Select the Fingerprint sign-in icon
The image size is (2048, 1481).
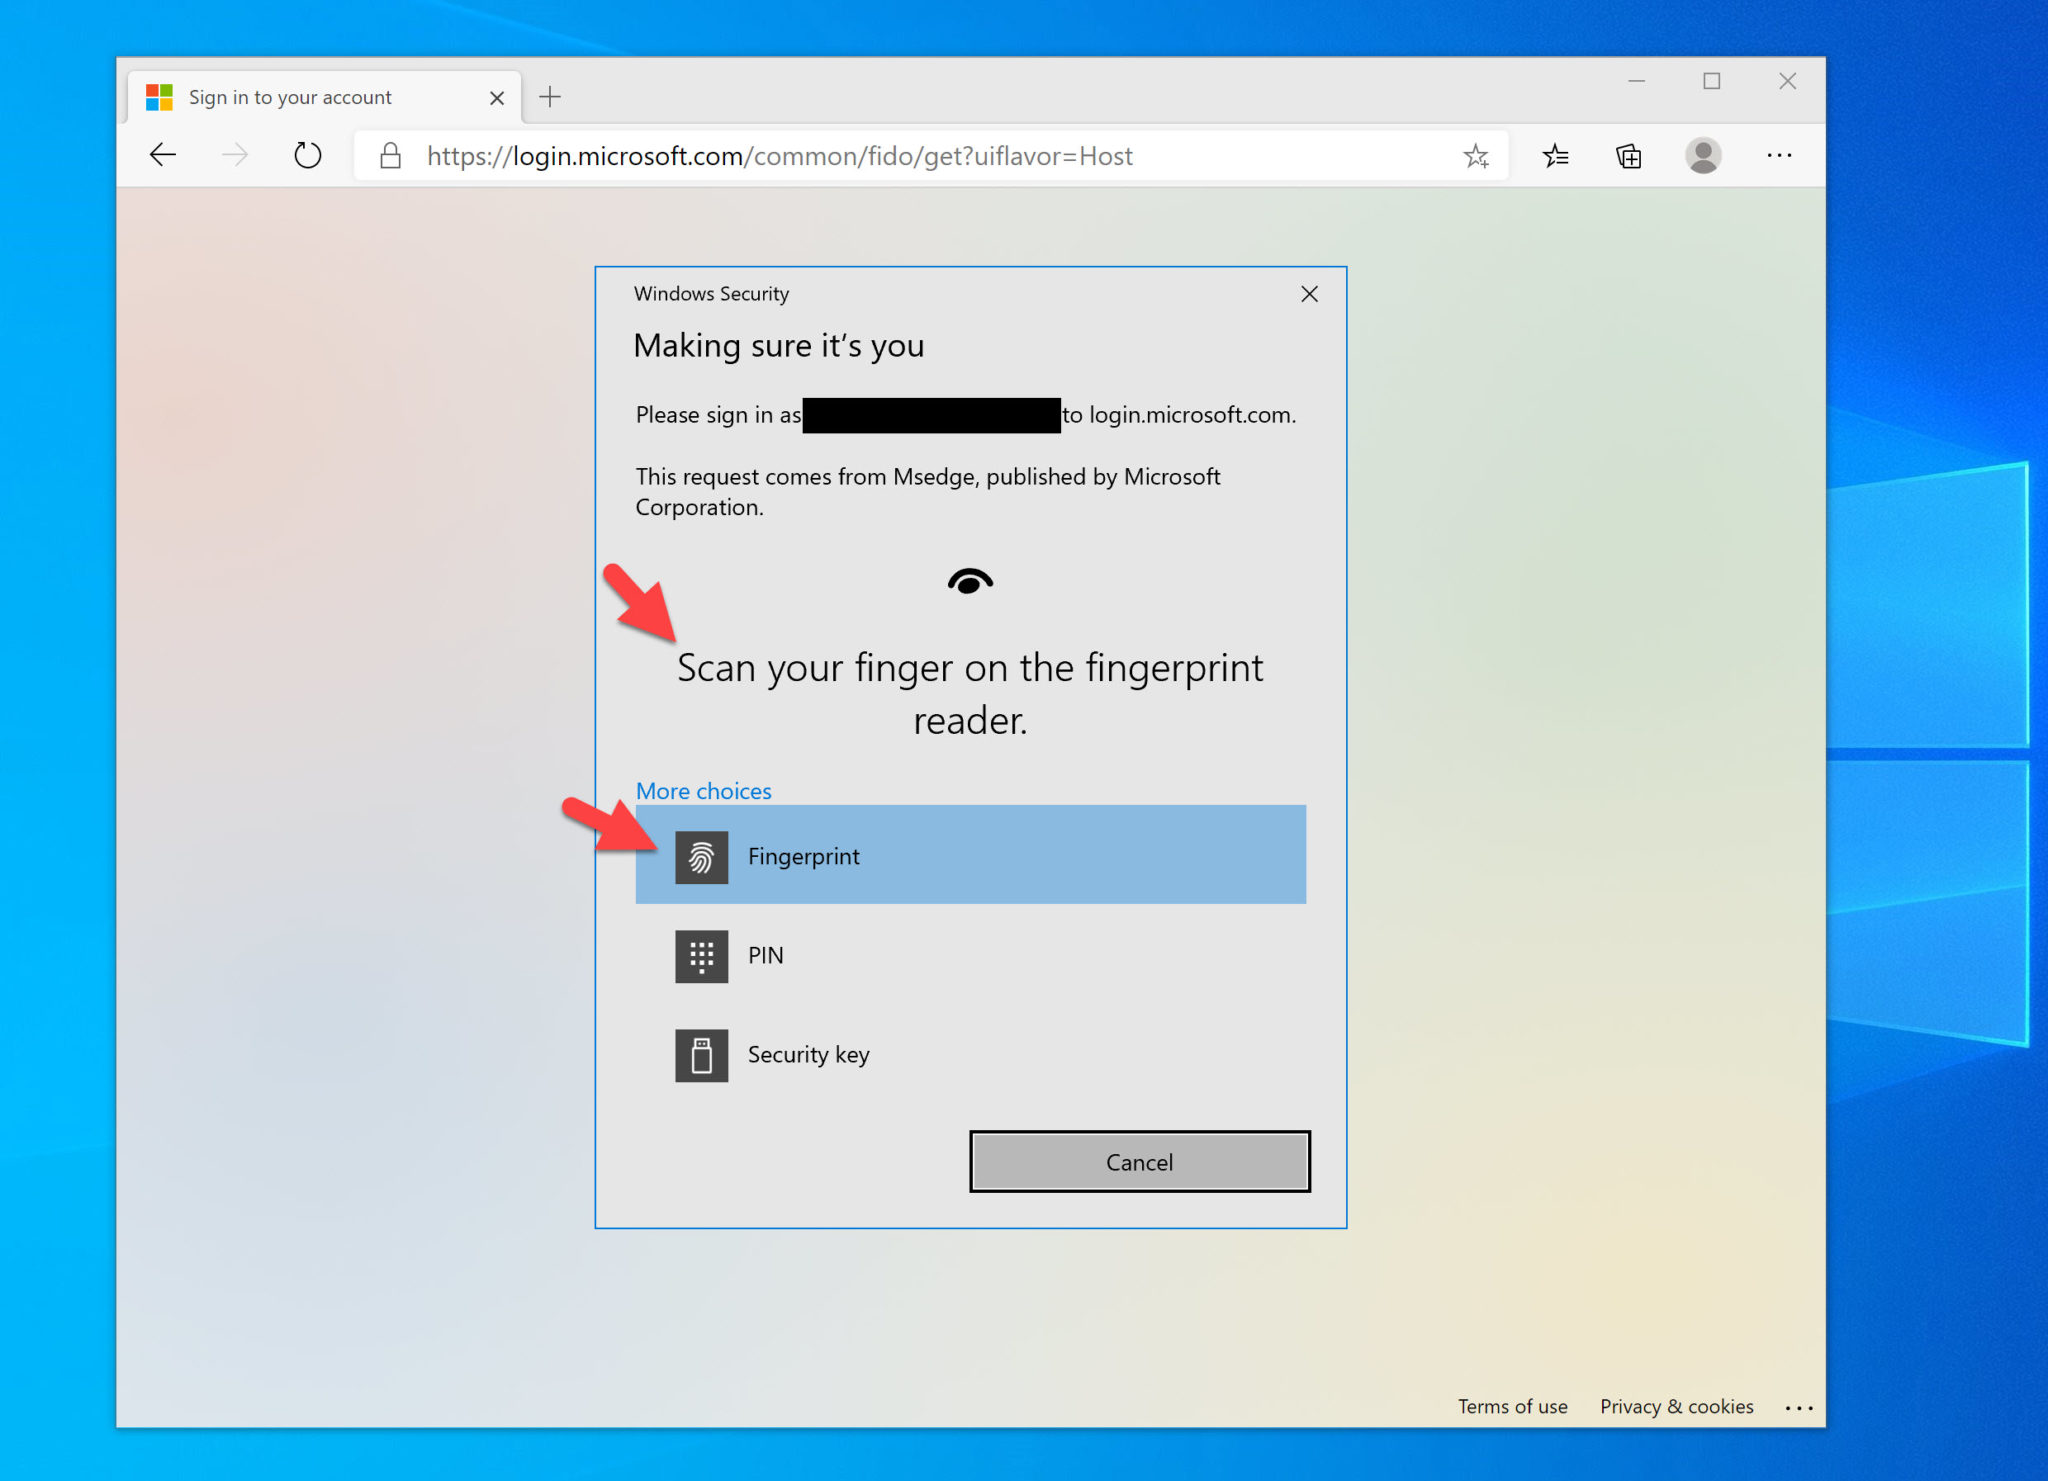(x=701, y=857)
